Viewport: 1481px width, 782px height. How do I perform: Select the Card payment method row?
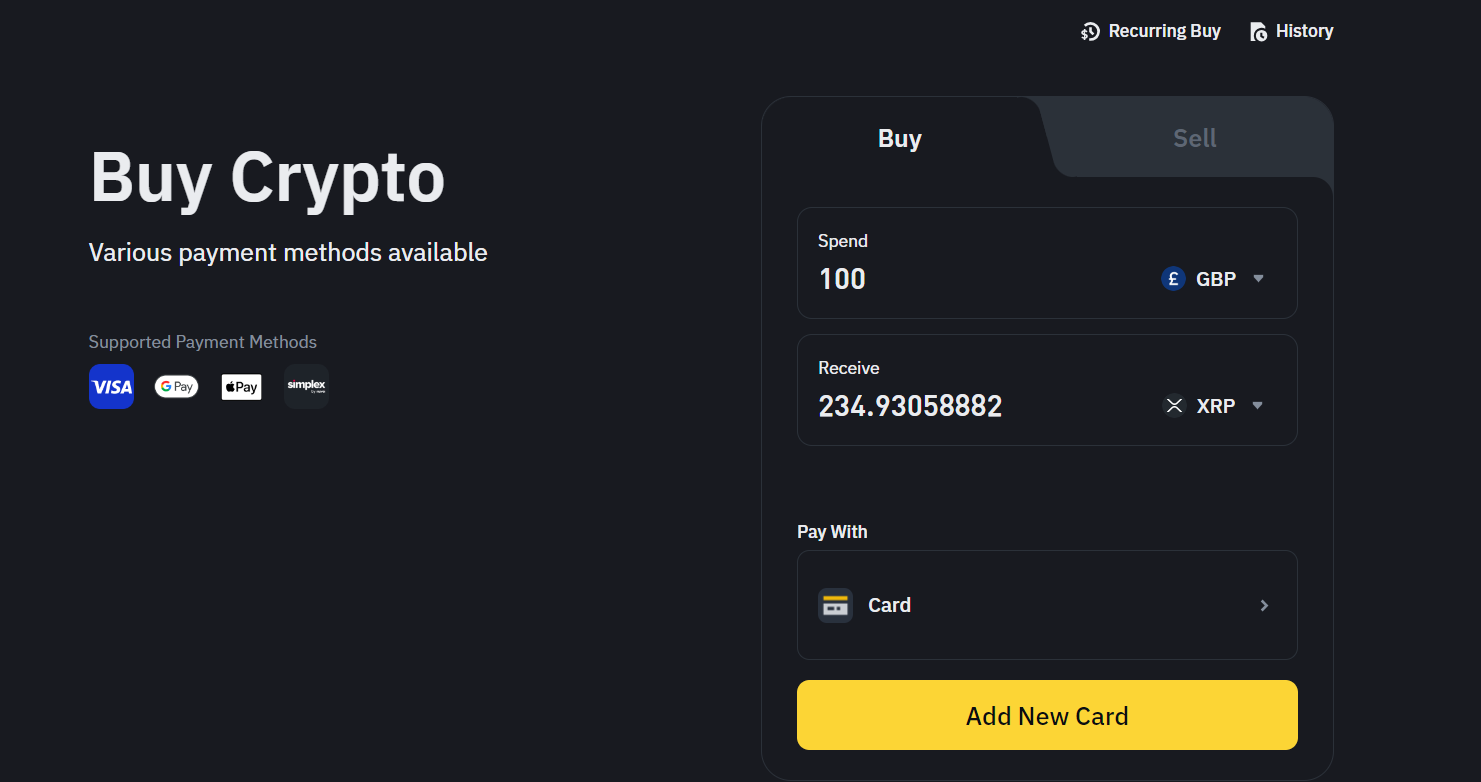click(1047, 605)
